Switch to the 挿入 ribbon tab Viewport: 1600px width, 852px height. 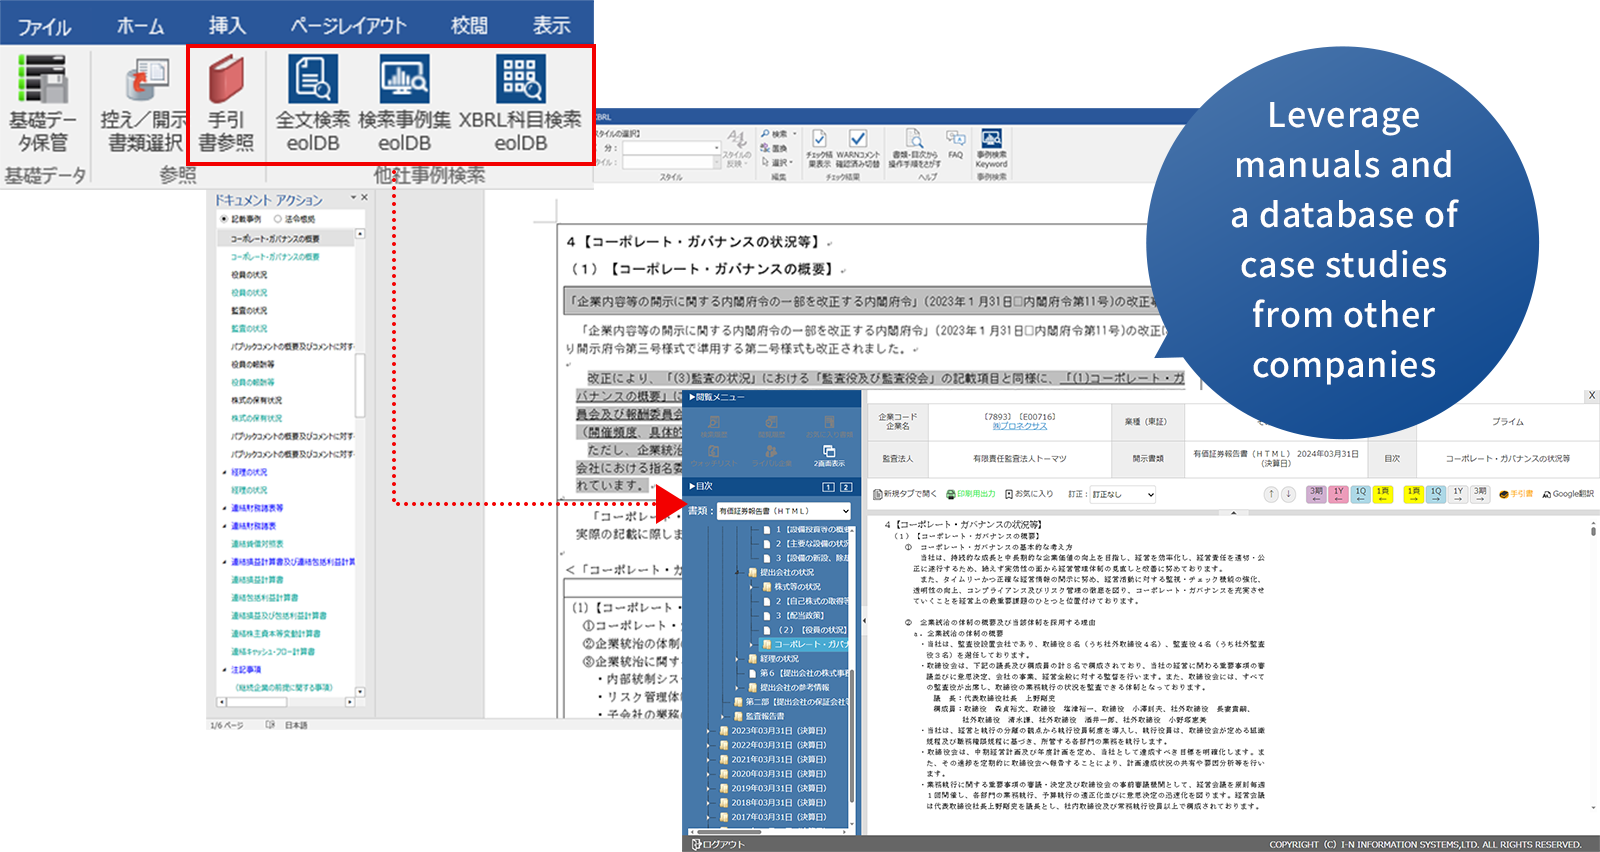[x=227, y=26]
